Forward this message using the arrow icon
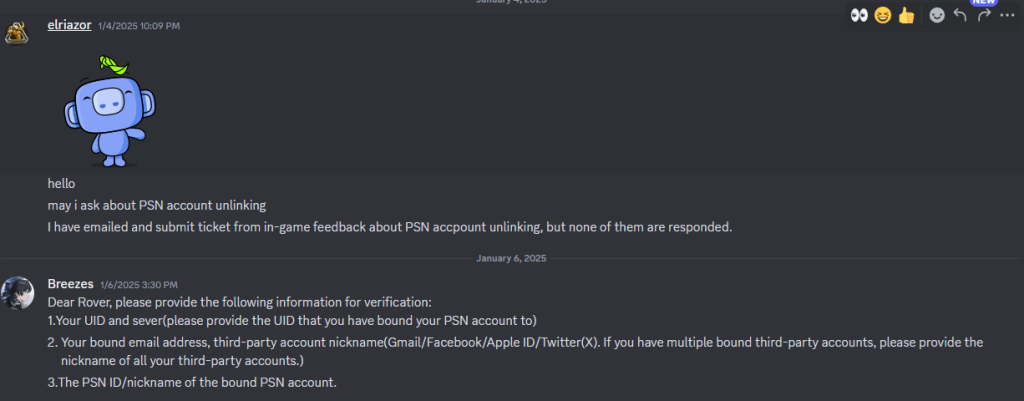The width and height of the screenshot is (1024, 401). (x=984, y=16)
